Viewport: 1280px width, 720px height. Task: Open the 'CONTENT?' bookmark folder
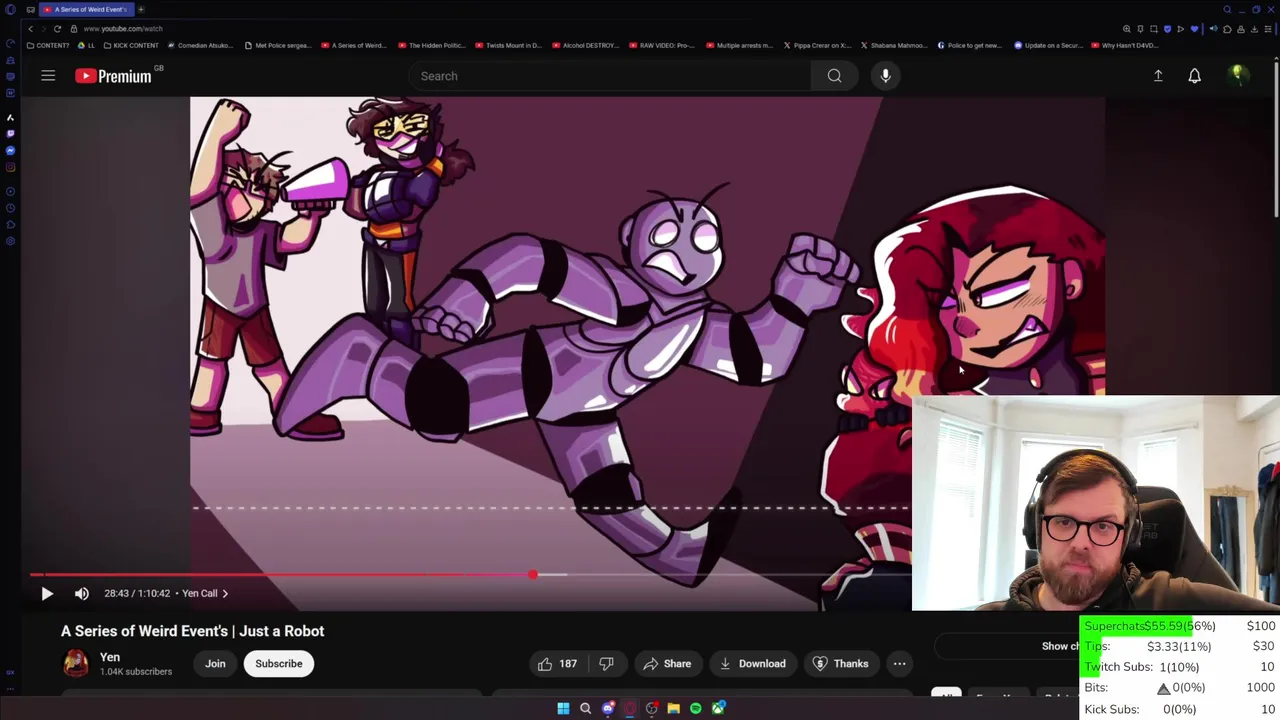[48, 45]
